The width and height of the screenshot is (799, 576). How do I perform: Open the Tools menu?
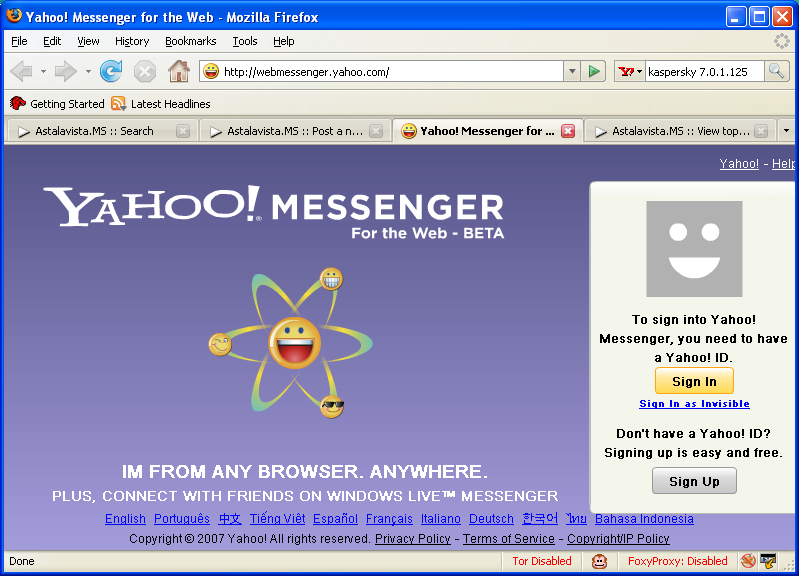click(245, 41)
